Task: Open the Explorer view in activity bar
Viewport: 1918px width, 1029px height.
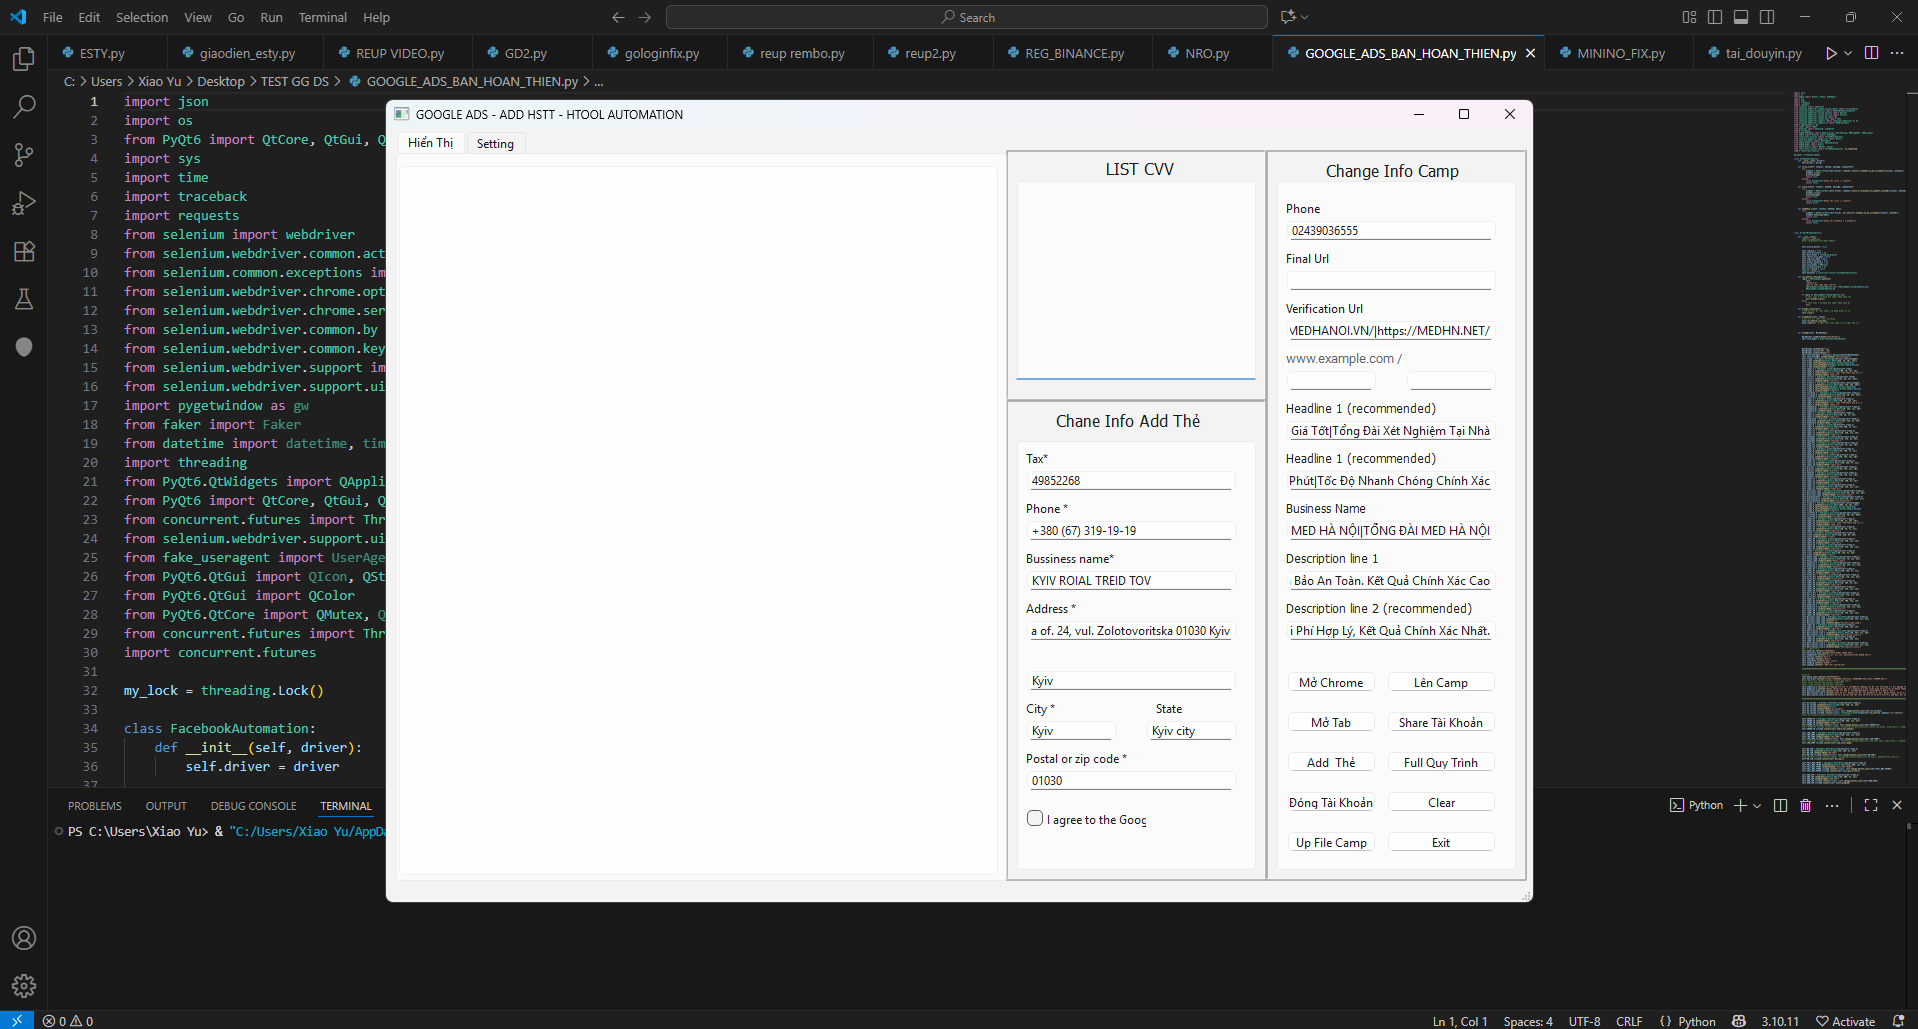Action: pos(24,59)
